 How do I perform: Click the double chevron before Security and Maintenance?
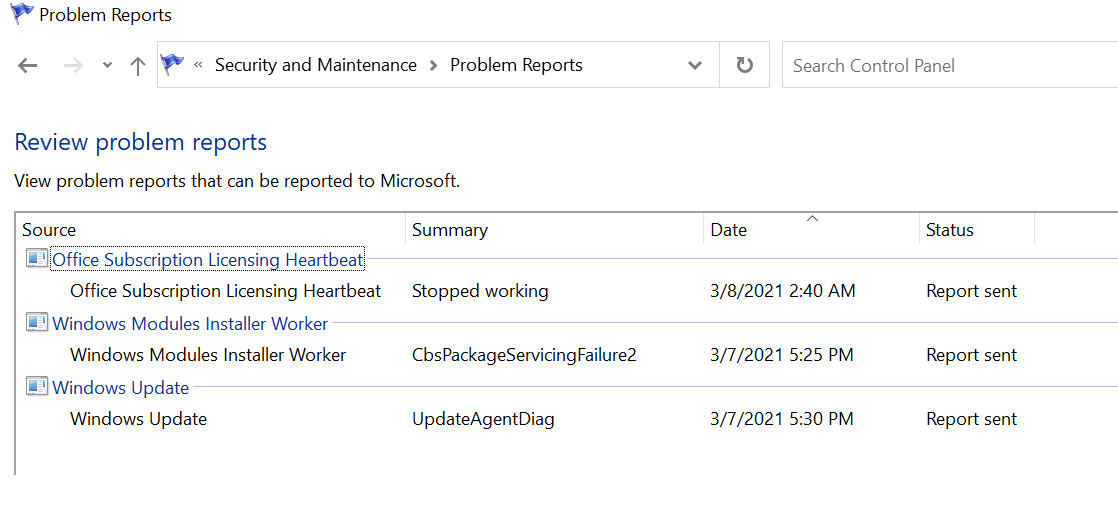click(198, 65)
